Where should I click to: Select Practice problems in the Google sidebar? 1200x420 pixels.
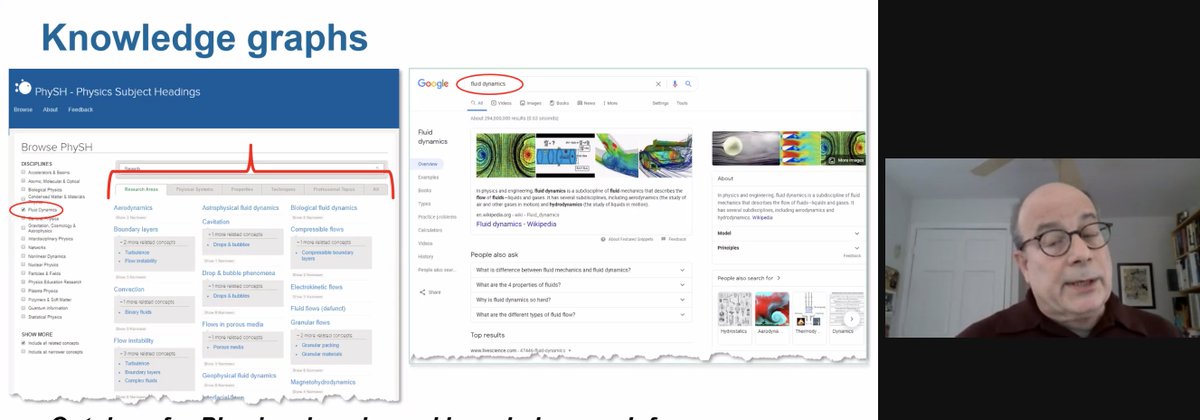coord(437,217)
